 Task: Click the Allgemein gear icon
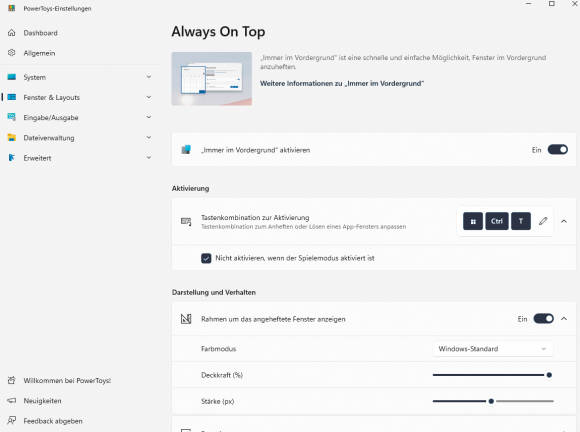point(12,53)
